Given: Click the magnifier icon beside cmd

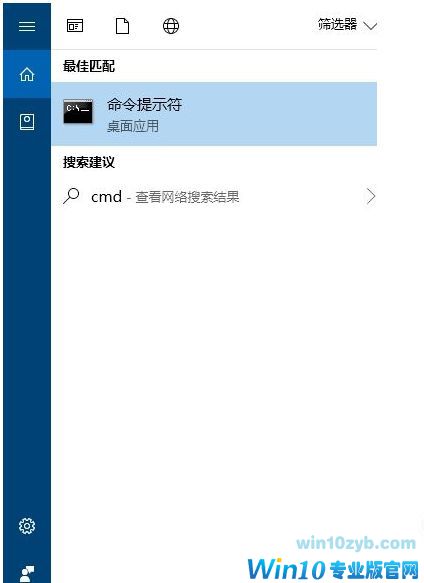Looking at the screenshot, I should (x=71, y=196).
